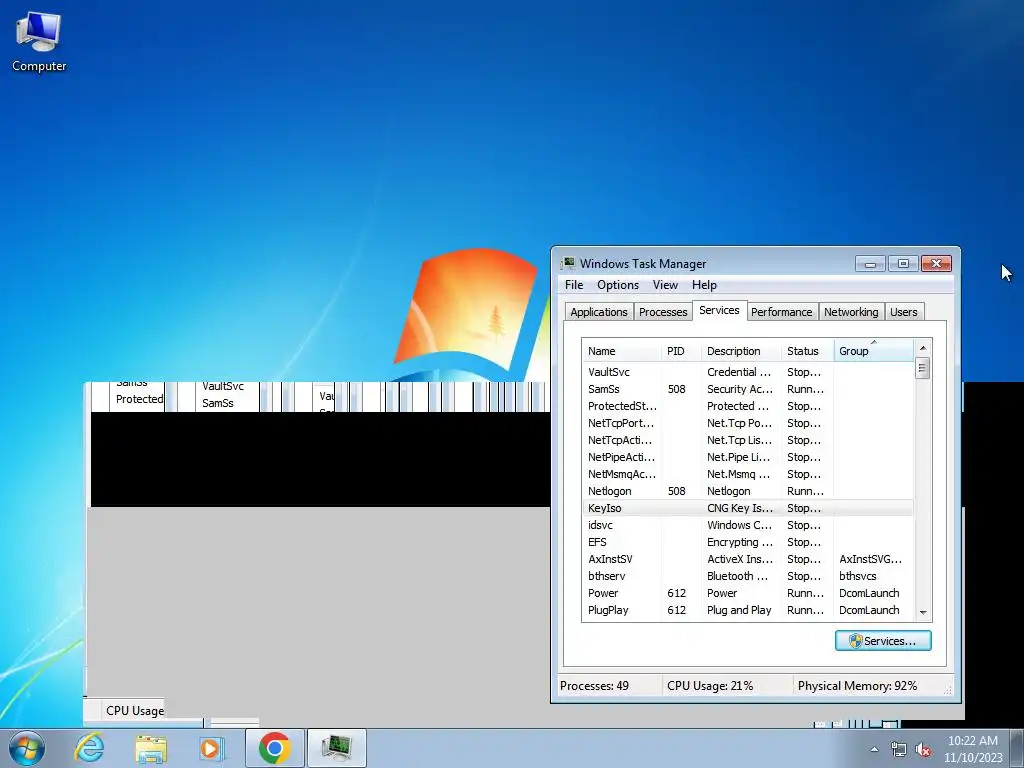Select the SamSs service row

[x=748, y=389]
